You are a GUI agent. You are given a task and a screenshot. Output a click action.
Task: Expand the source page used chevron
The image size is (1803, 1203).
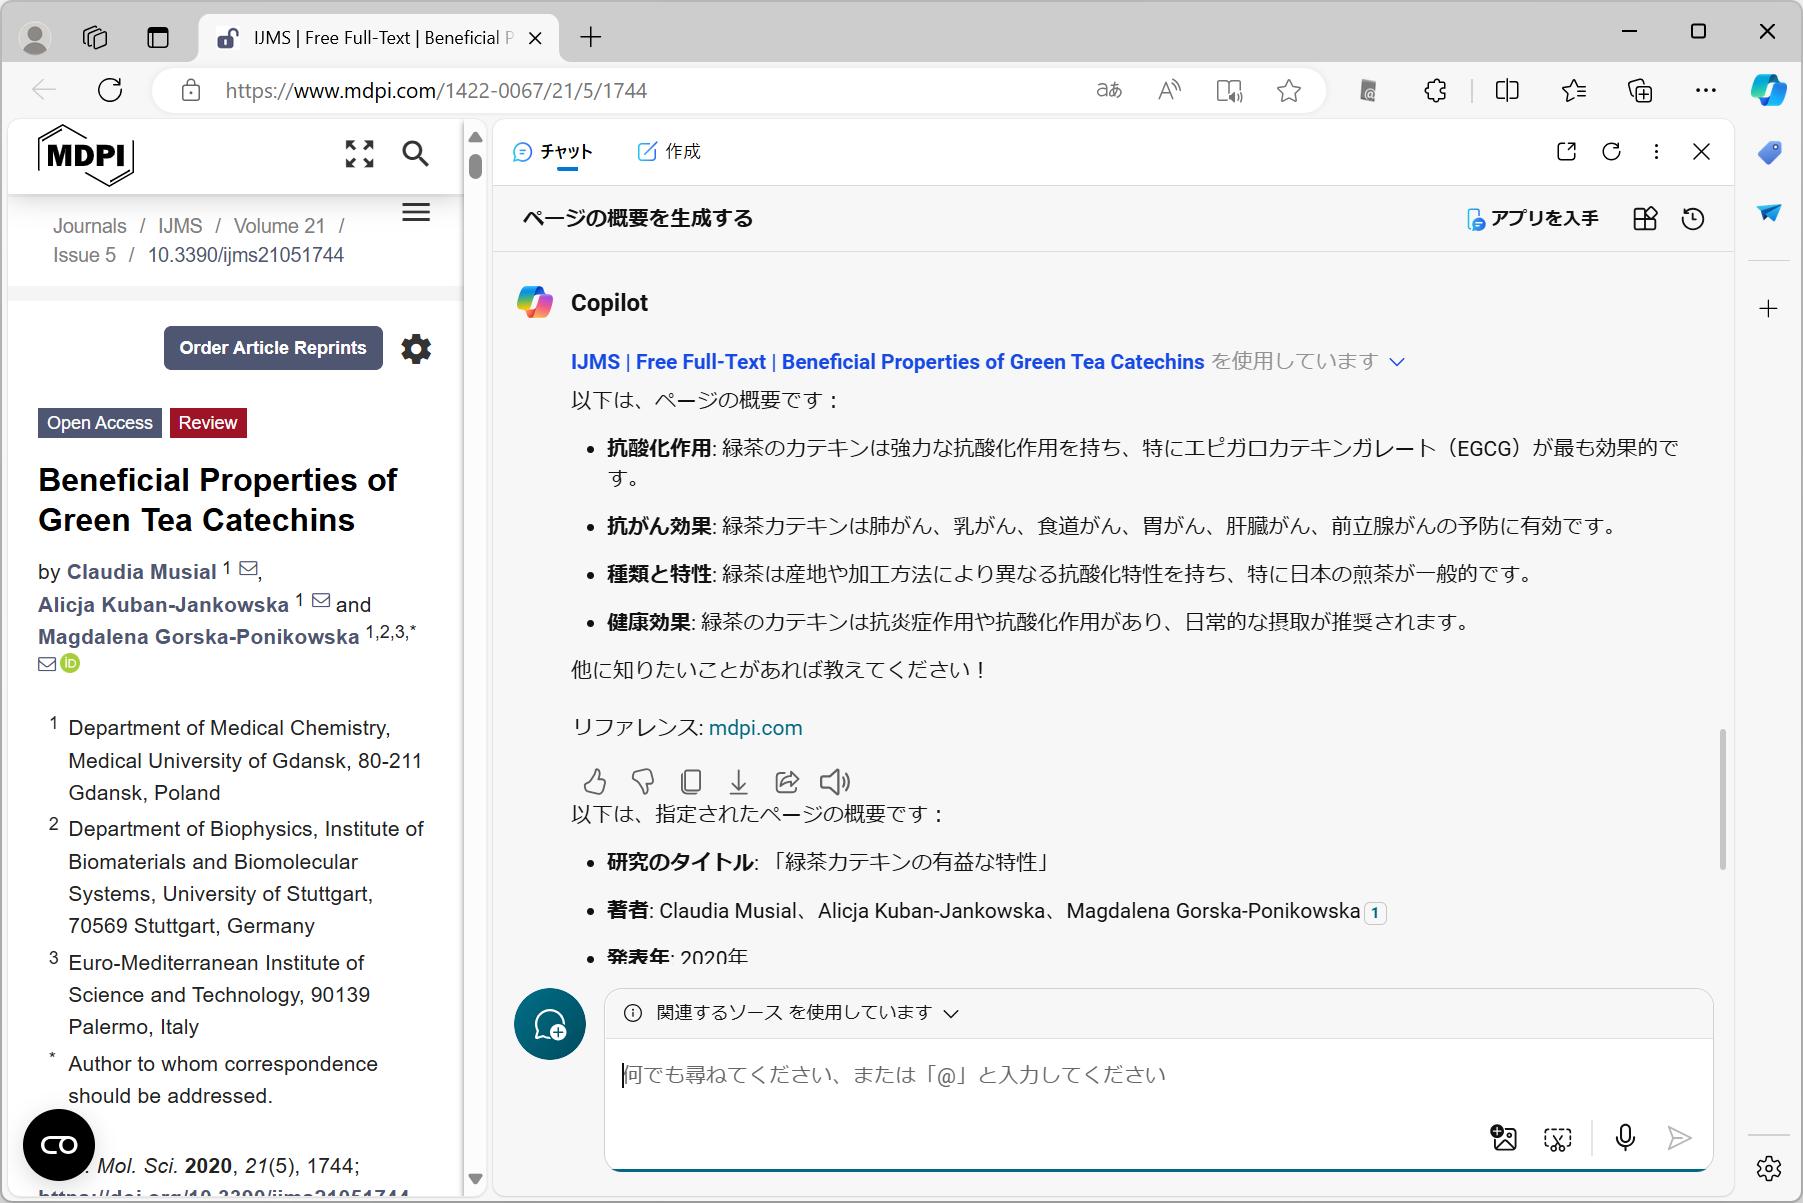pyautogui.click(x=1398, y=362)
